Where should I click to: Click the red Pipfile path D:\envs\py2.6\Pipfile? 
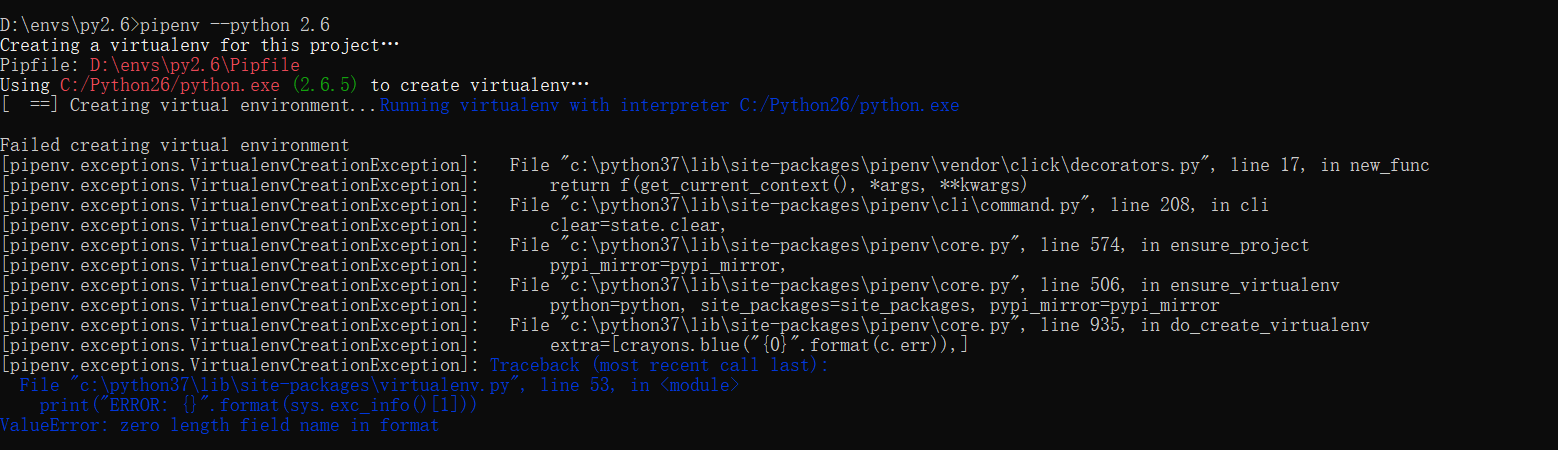click(195, 65)
